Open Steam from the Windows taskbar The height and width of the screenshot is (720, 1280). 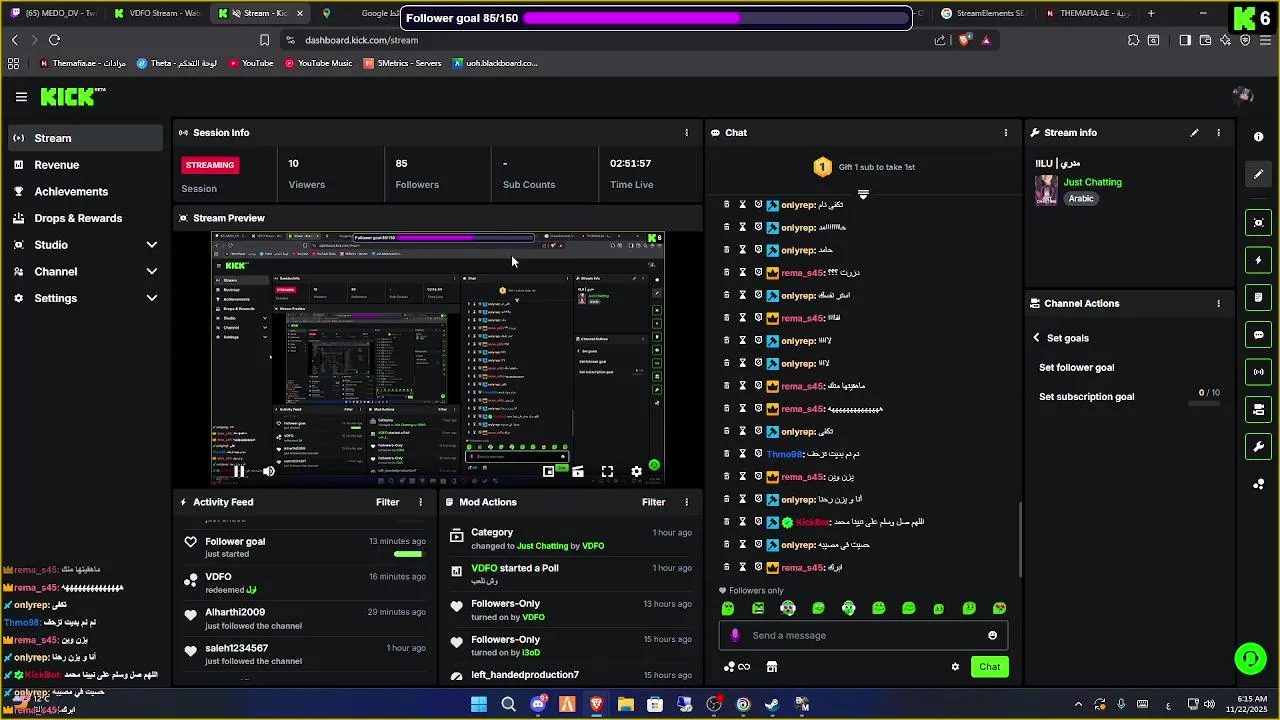point(772,705)
